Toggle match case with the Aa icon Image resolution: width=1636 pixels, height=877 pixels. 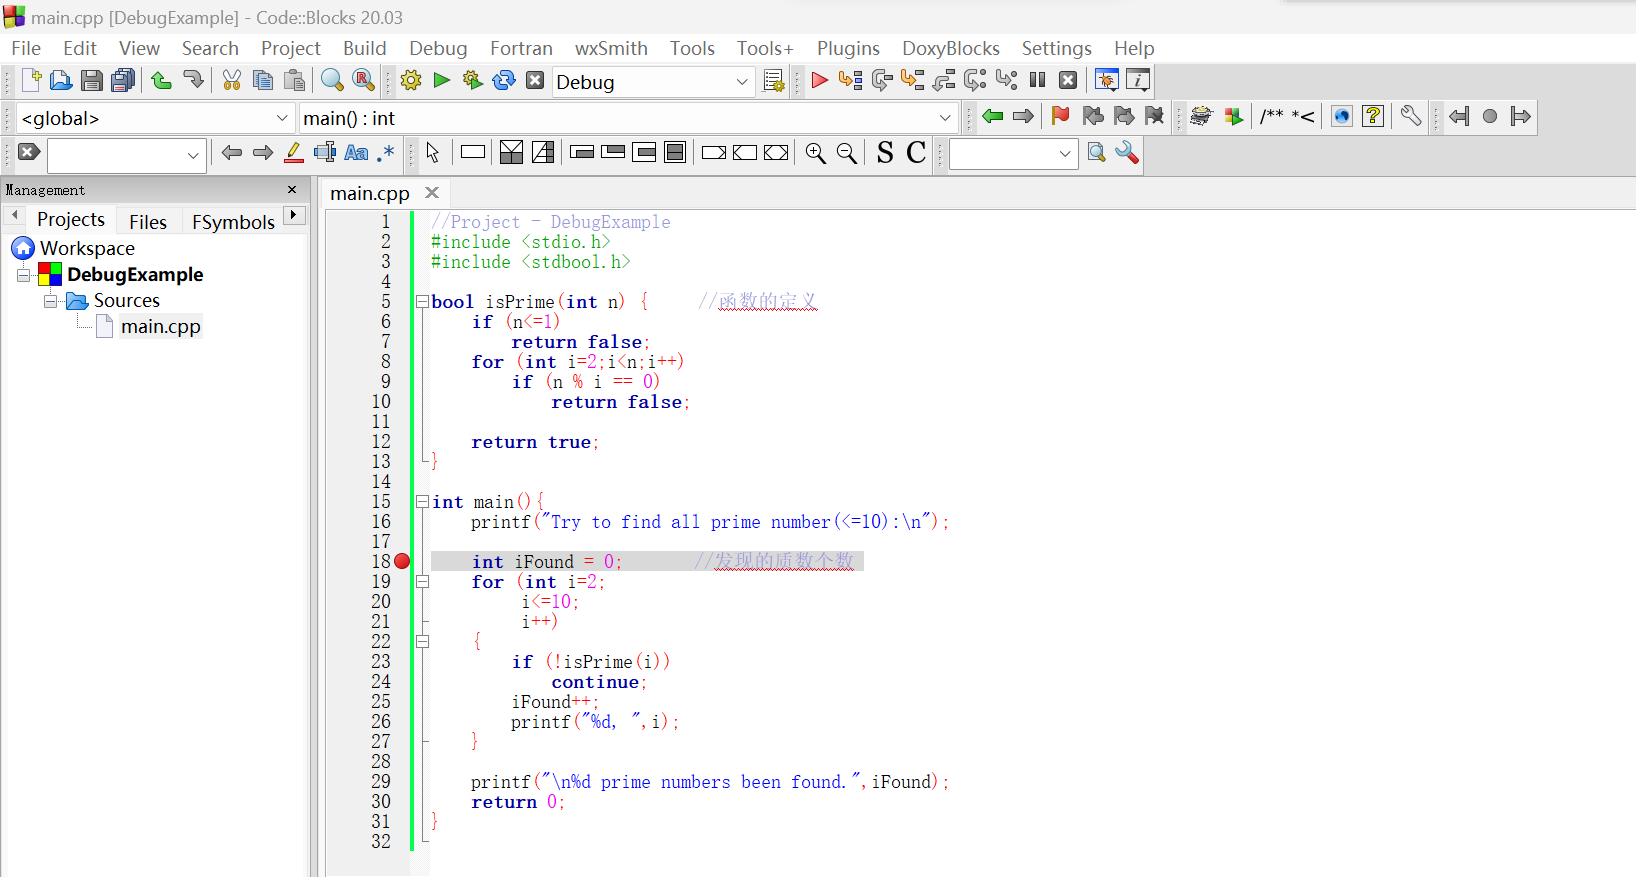click(356, 153)
